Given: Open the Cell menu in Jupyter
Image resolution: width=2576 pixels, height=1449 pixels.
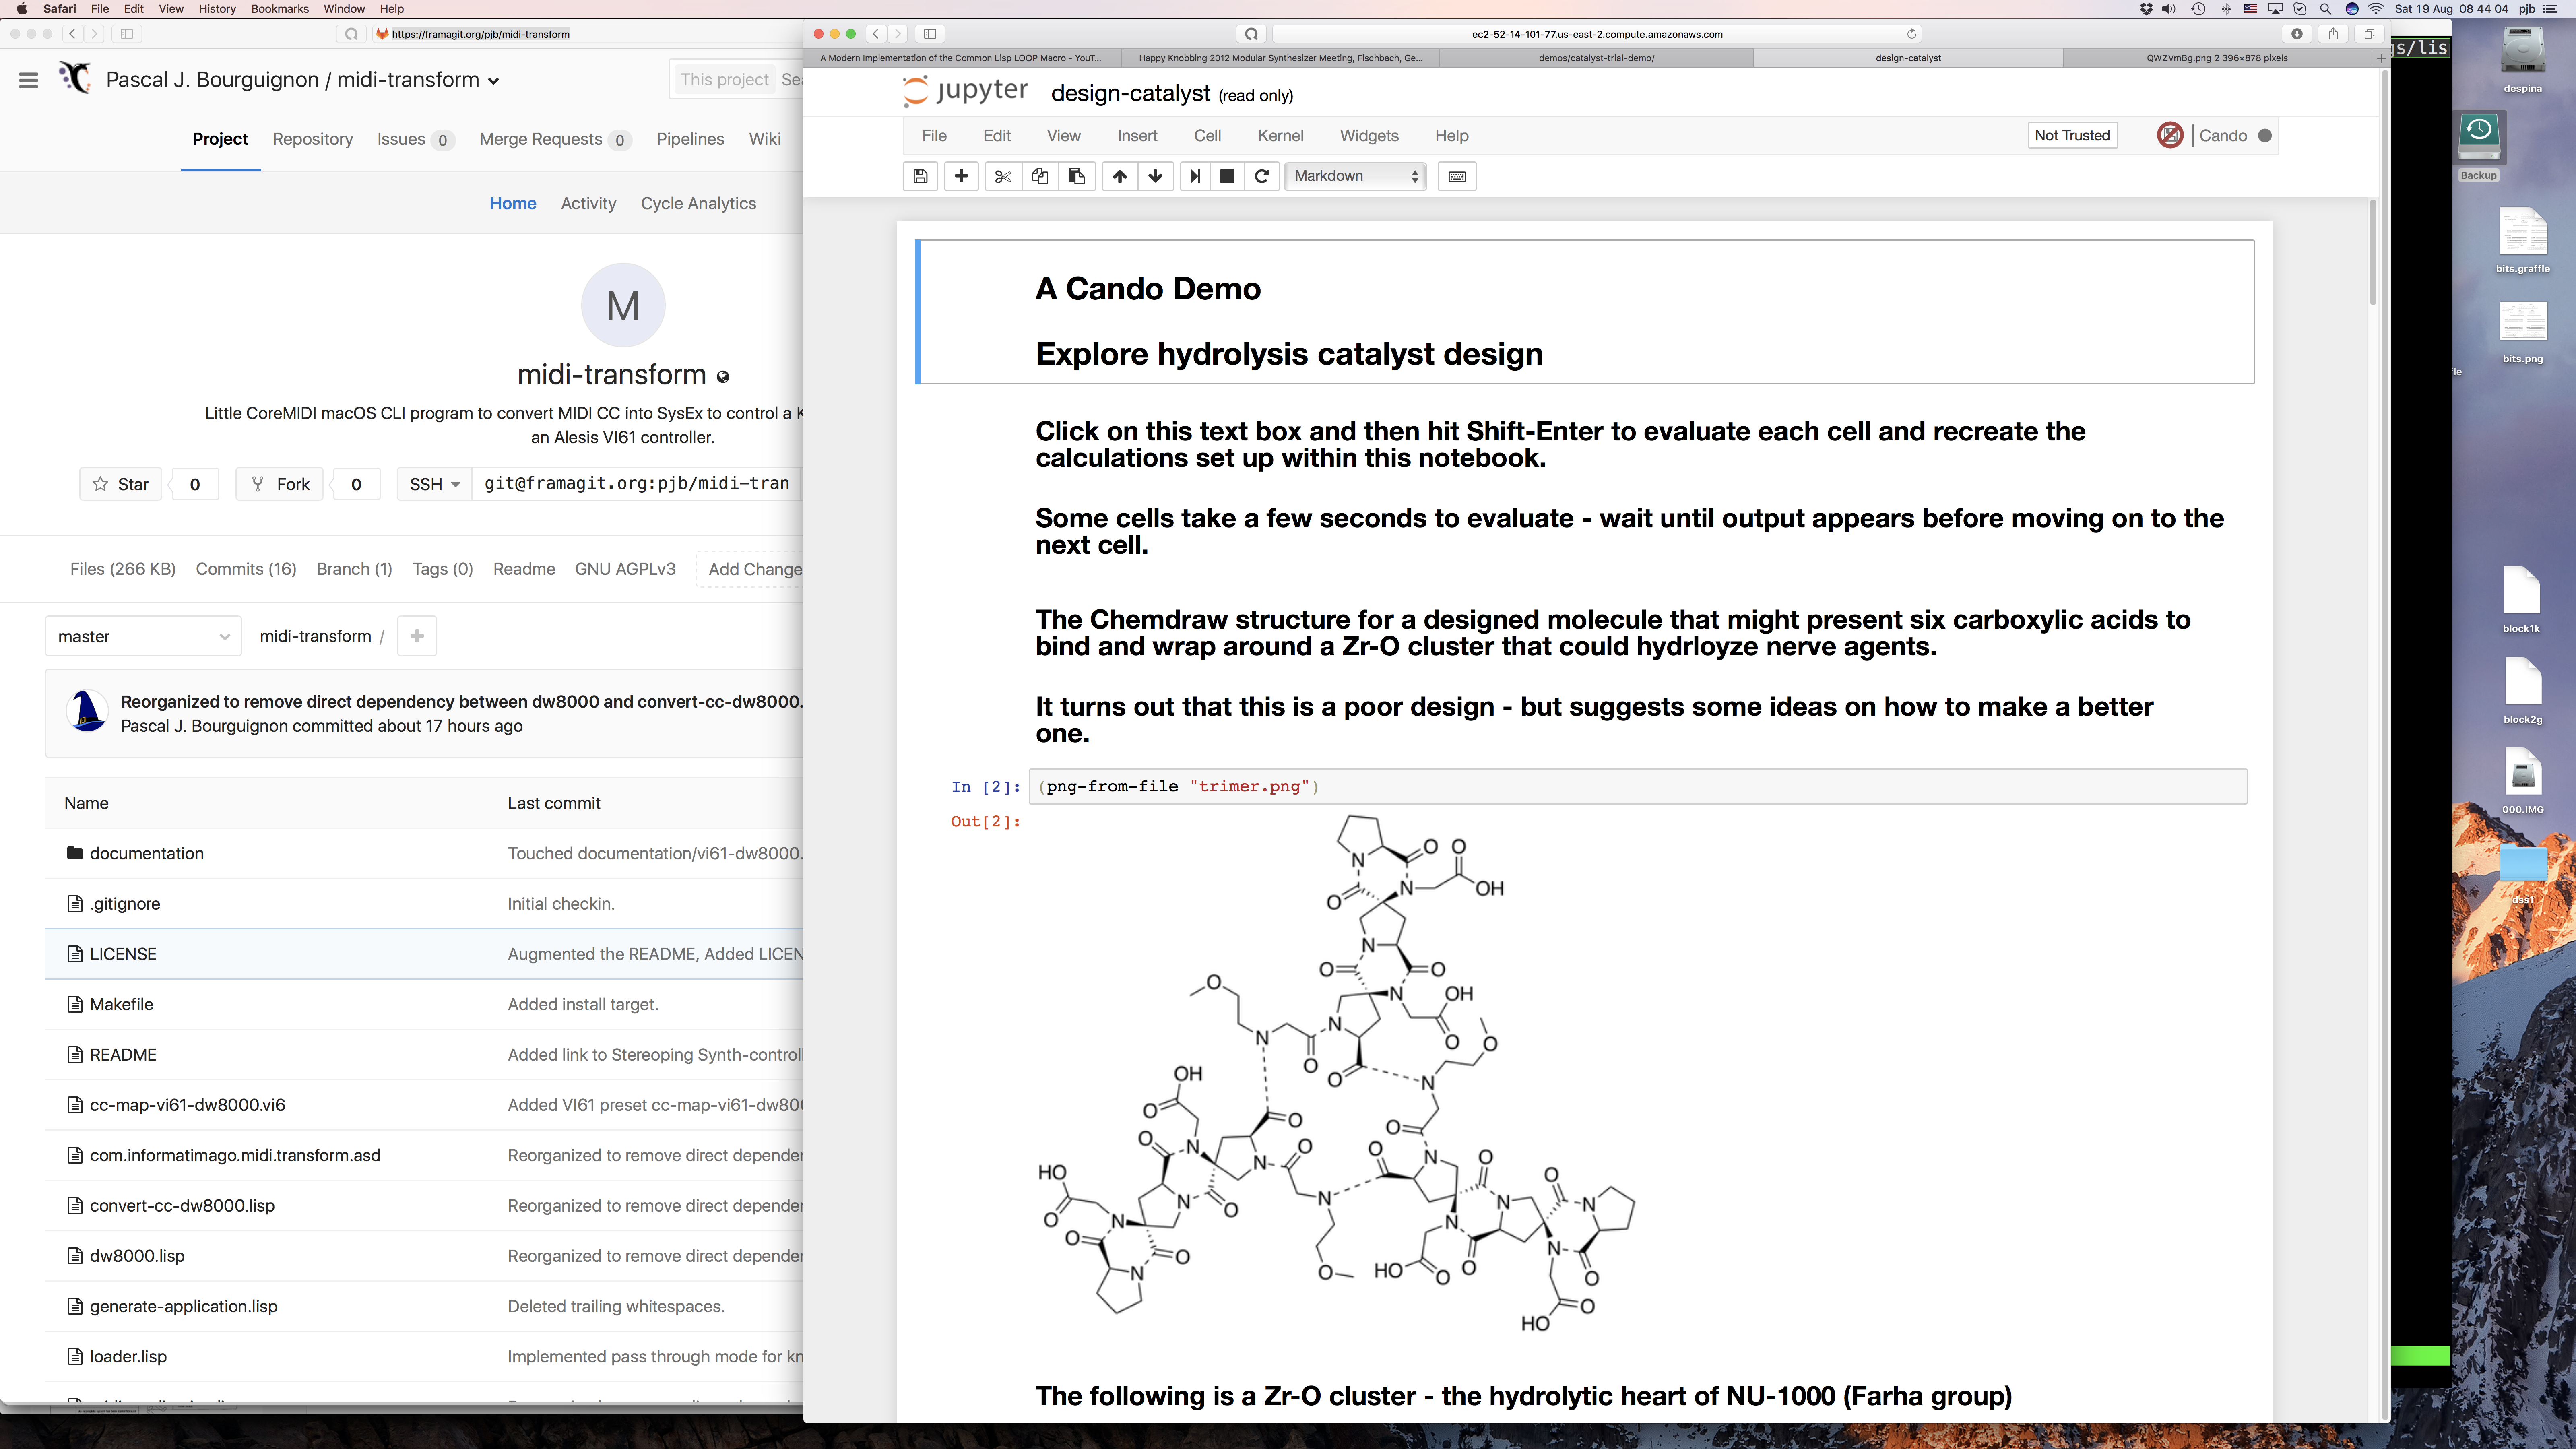Looking at the screenshot, I should click(1207, 136).
